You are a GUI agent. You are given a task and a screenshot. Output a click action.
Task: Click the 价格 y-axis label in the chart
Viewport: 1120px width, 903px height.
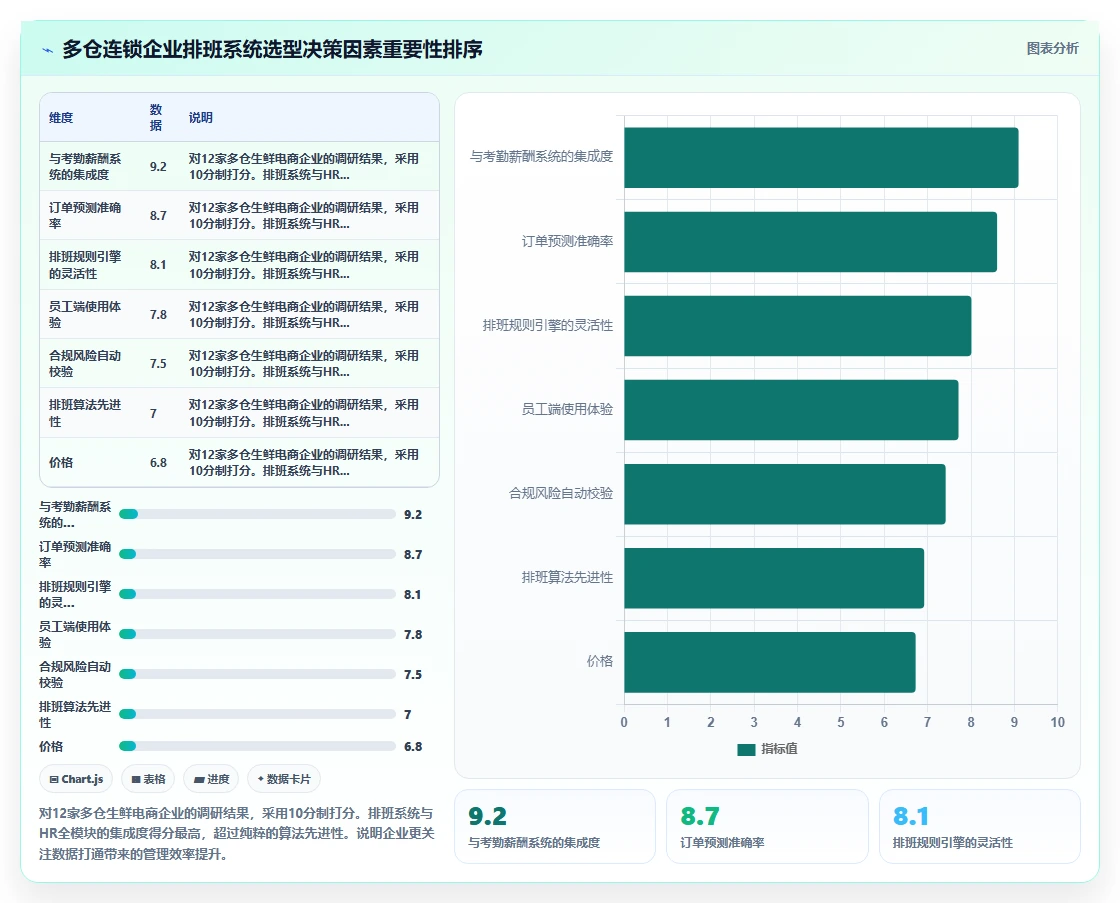coord(600,662)
